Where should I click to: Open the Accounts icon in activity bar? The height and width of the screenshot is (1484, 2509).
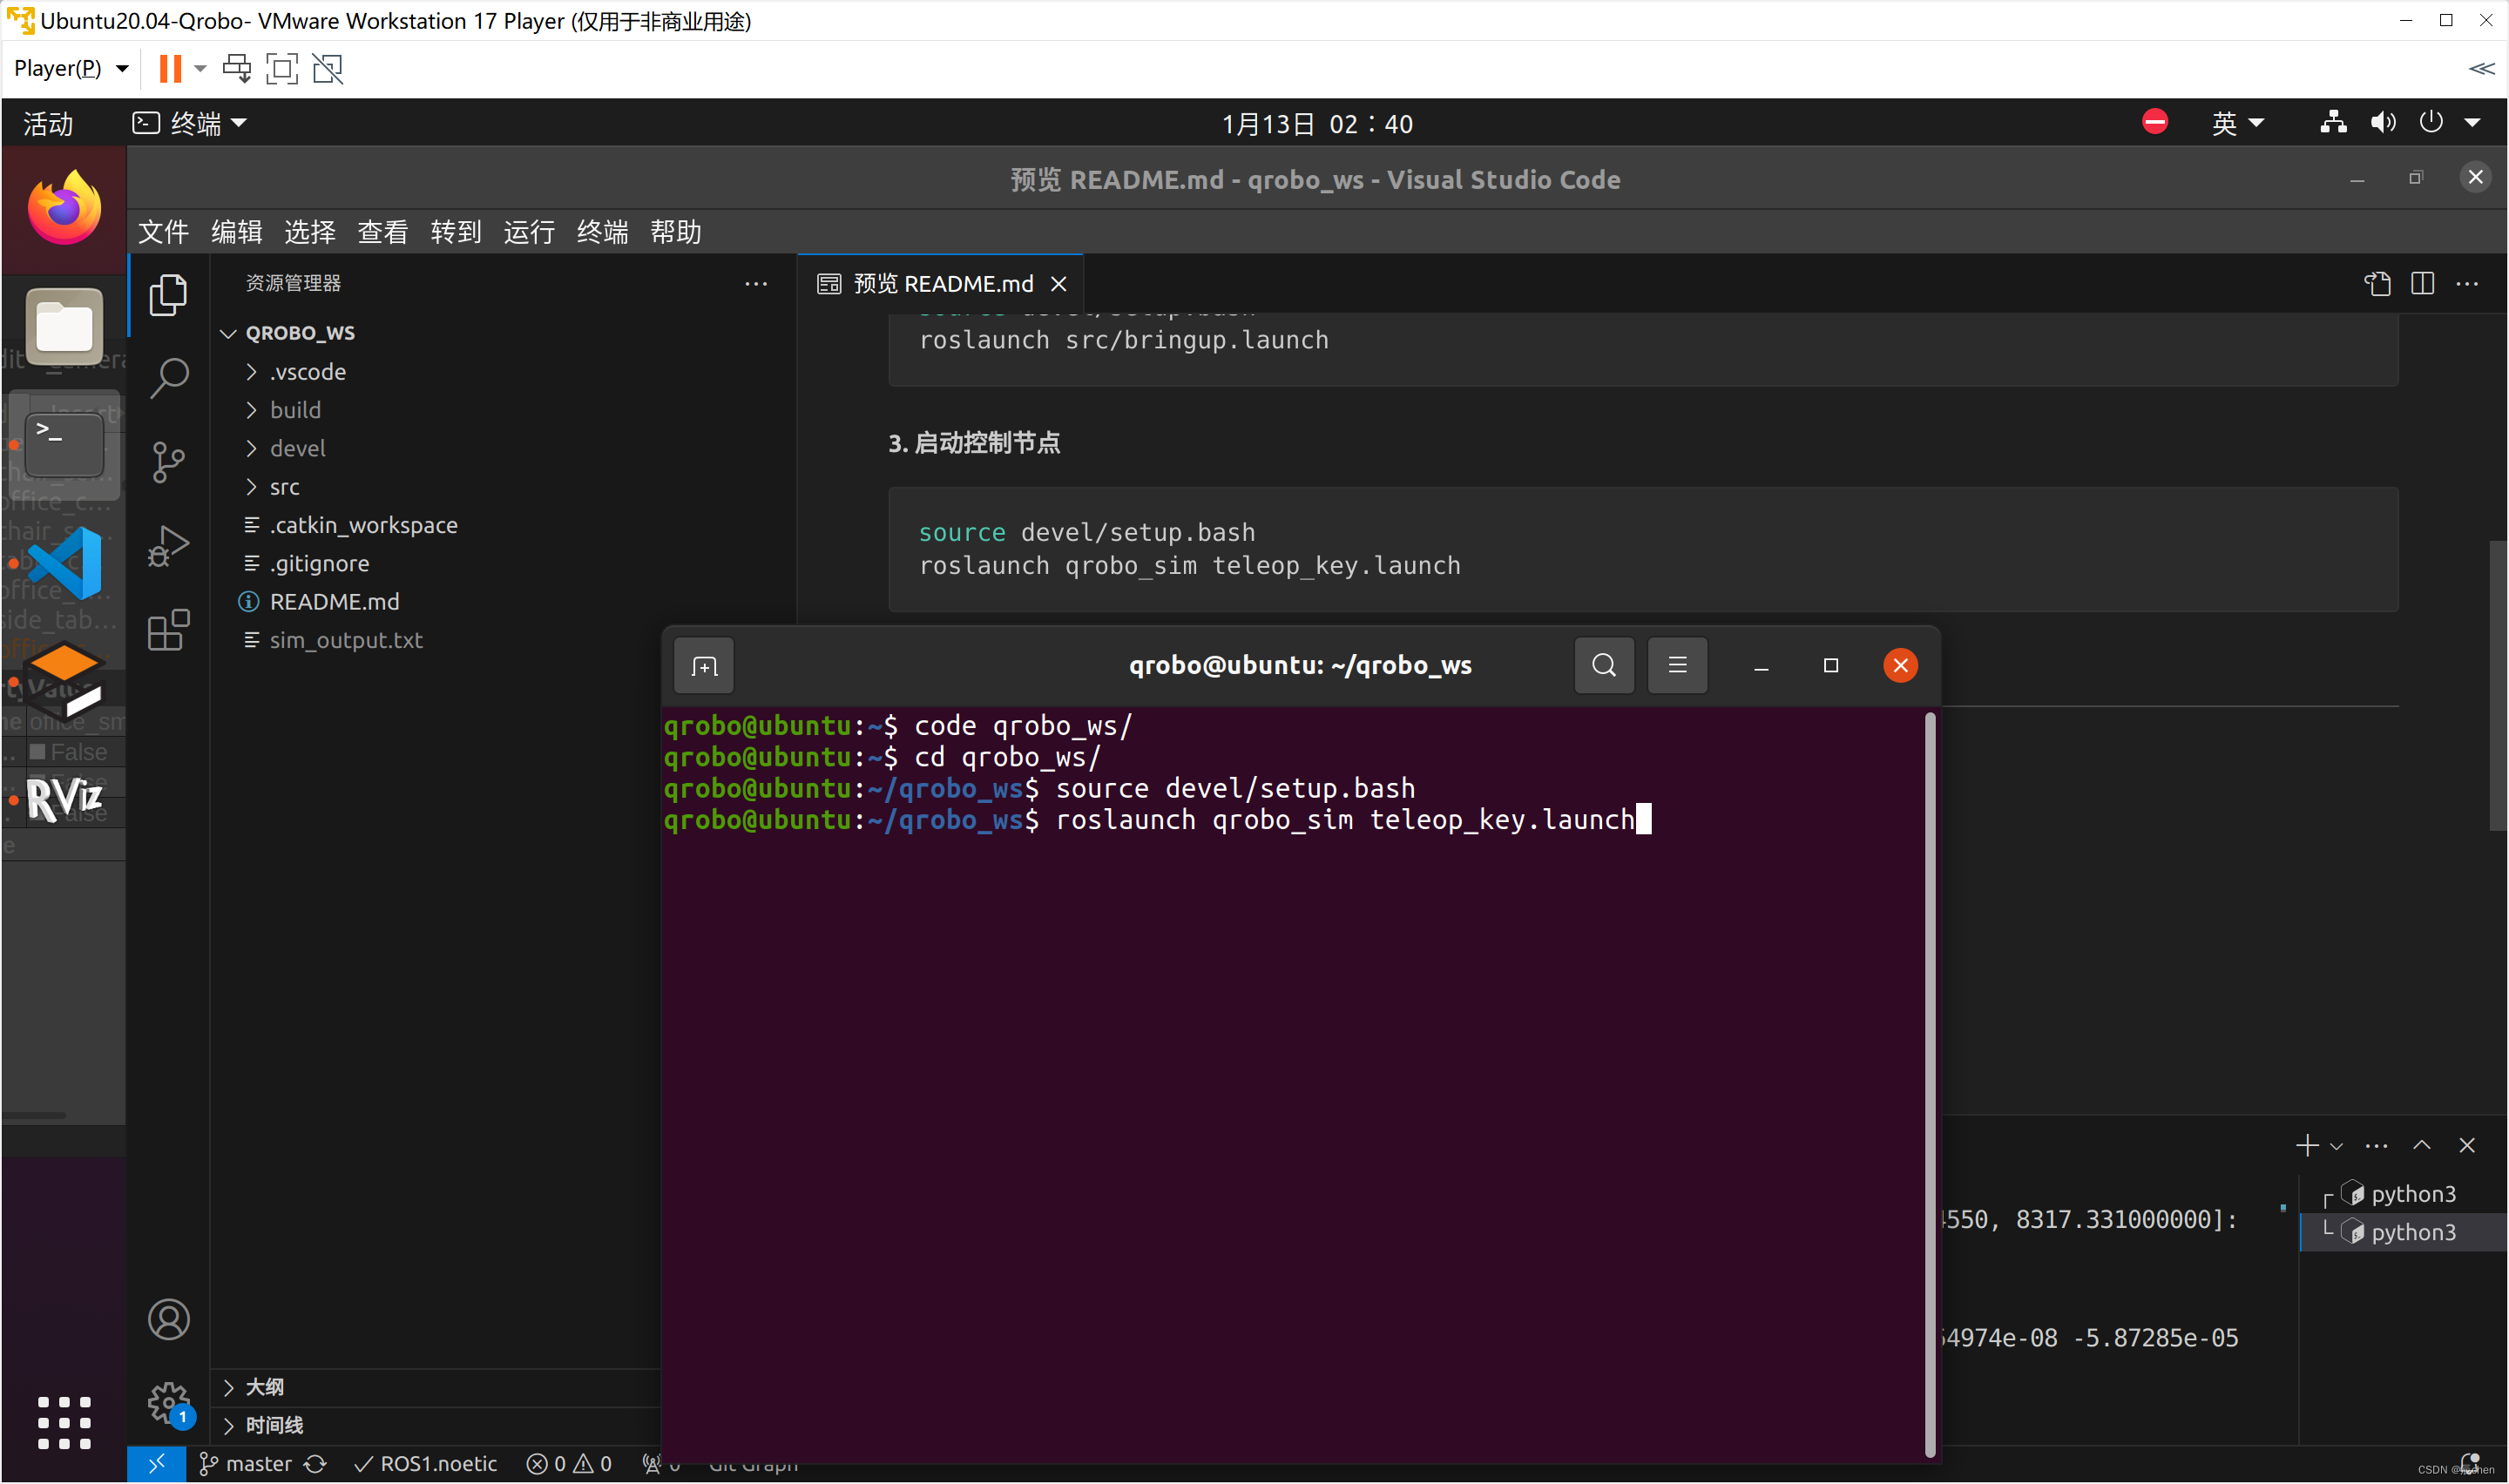pyautogui.click(x=168, y=1319)
